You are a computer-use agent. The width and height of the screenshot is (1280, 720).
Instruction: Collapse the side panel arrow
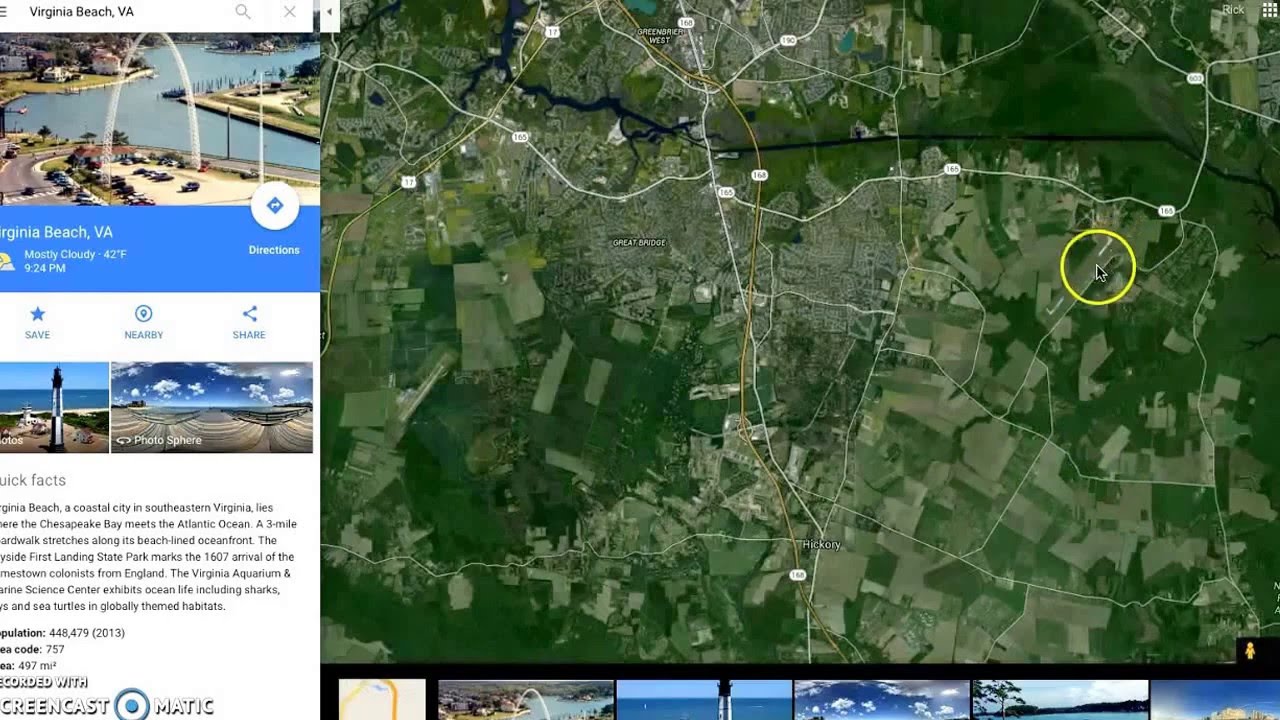point(329,12)
